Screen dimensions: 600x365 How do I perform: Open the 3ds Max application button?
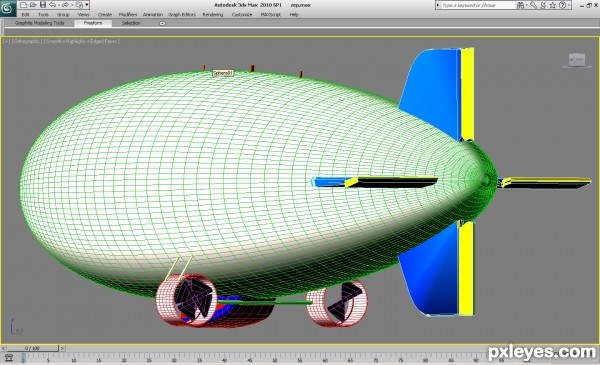(8, 8)
